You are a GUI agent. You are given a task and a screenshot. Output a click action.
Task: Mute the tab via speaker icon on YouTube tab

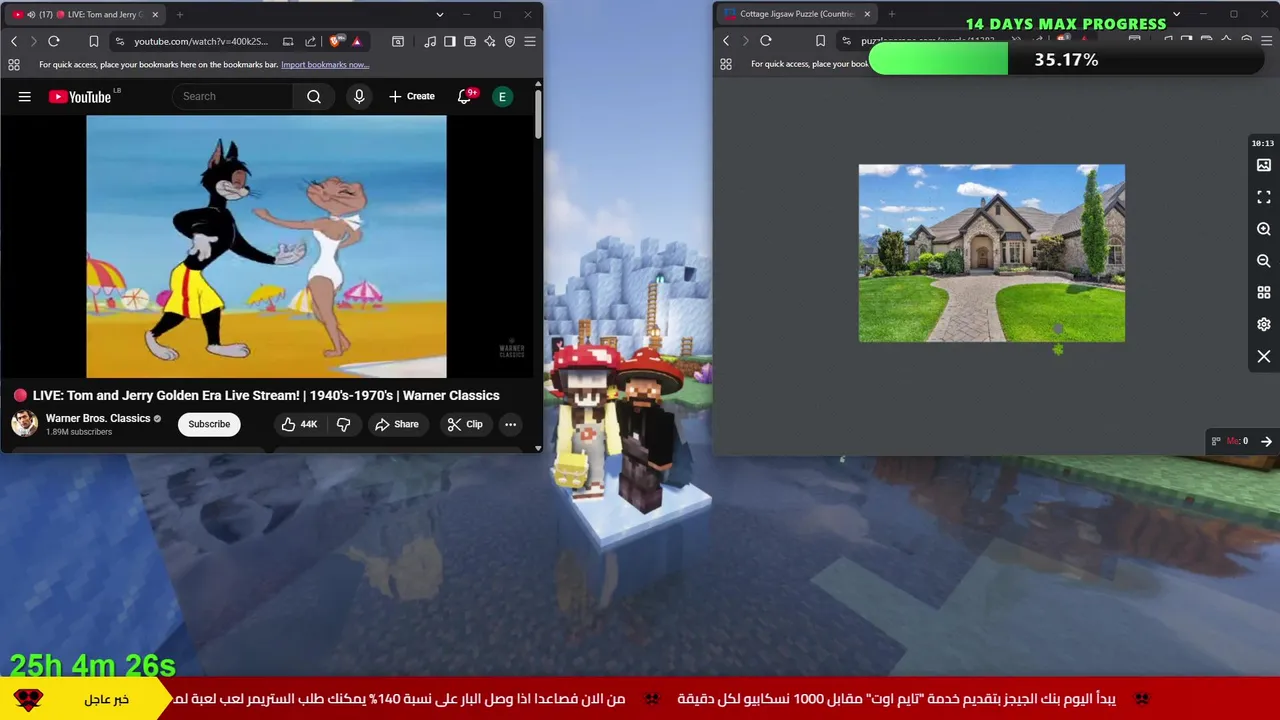(x=31, y=15)
